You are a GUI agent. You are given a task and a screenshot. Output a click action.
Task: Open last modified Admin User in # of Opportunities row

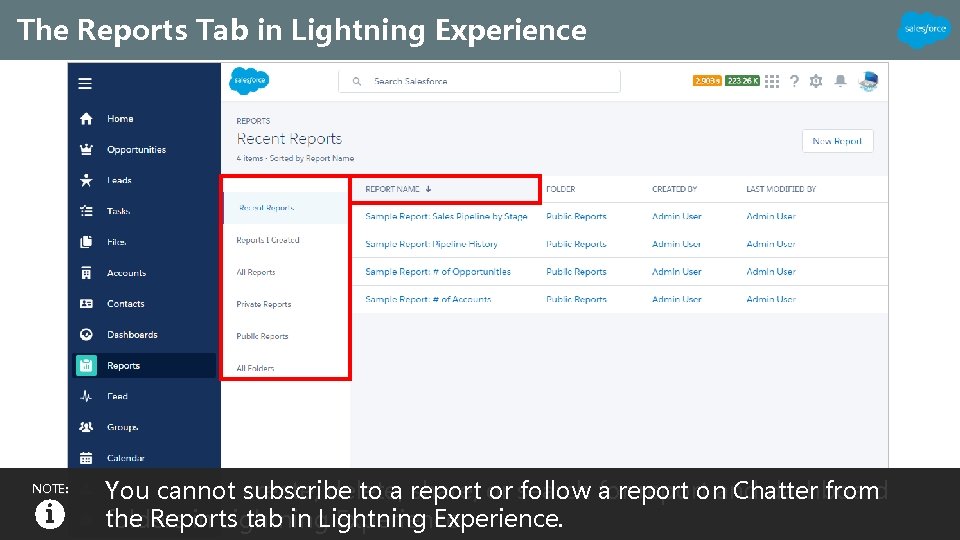point(771,272)
